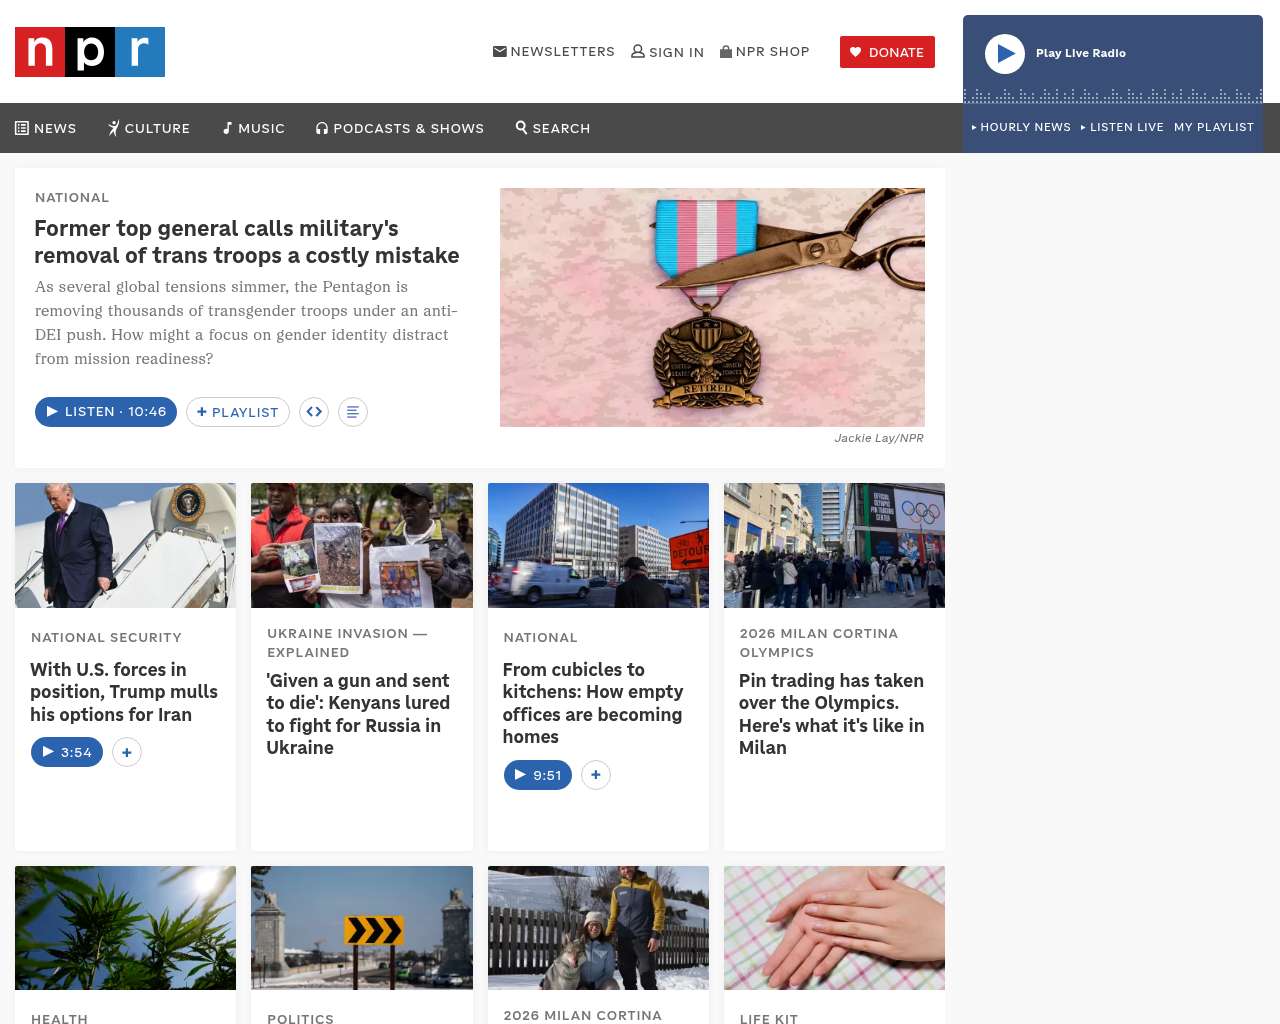Open the cannabis plant photo
The width and height of the screenshot is (1280, 1024).
[x=126, y=928]
